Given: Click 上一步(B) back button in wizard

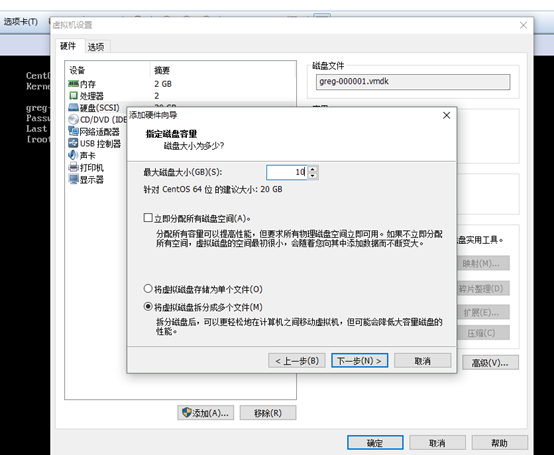Looking at the screenshot, I should tap(297, 361).
